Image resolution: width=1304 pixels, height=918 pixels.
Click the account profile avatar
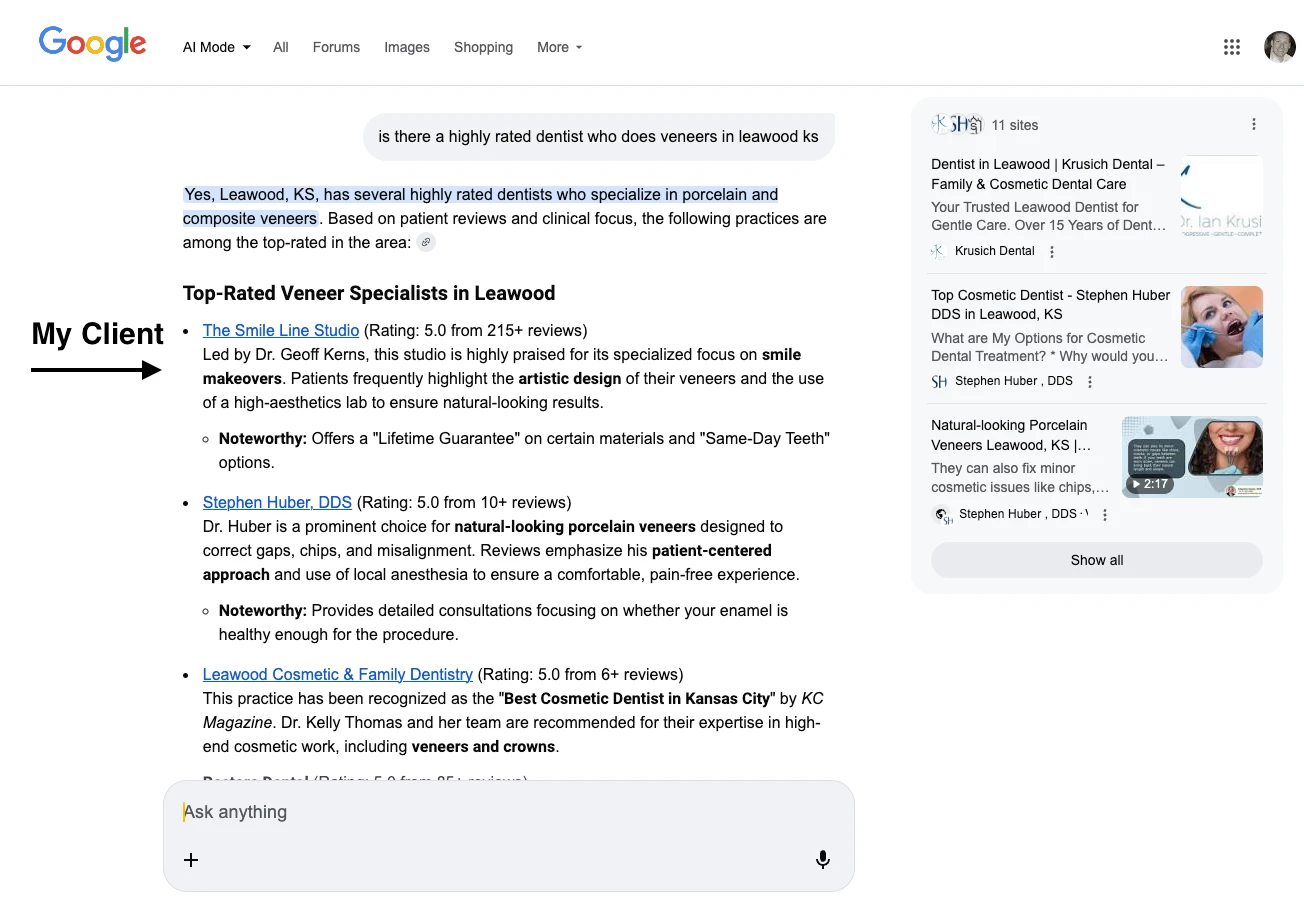(x=1279, y=47)
